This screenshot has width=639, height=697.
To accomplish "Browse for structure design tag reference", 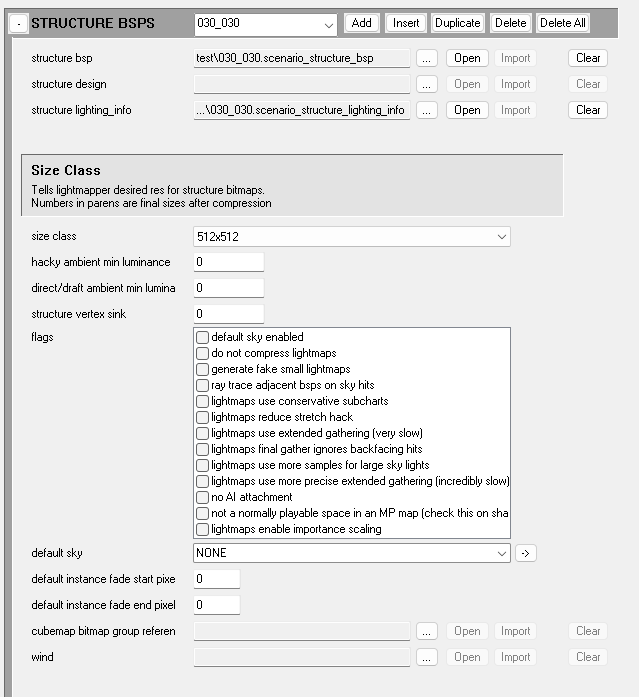I will click(x=427, y=84).
